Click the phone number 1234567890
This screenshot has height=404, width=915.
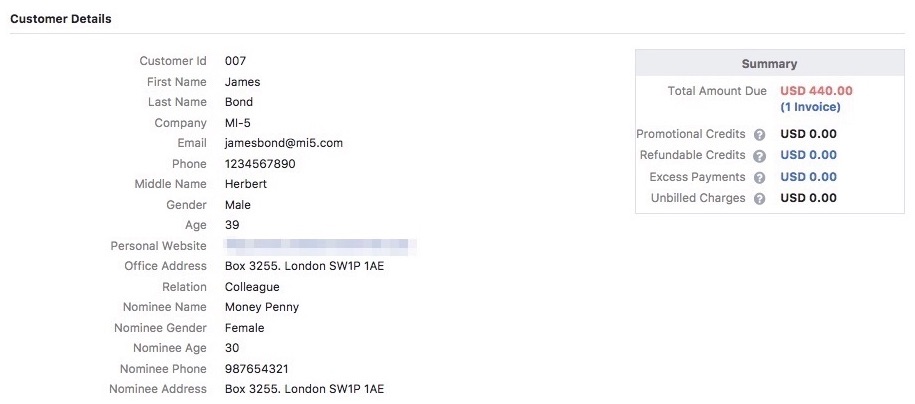tap(260, 164)
